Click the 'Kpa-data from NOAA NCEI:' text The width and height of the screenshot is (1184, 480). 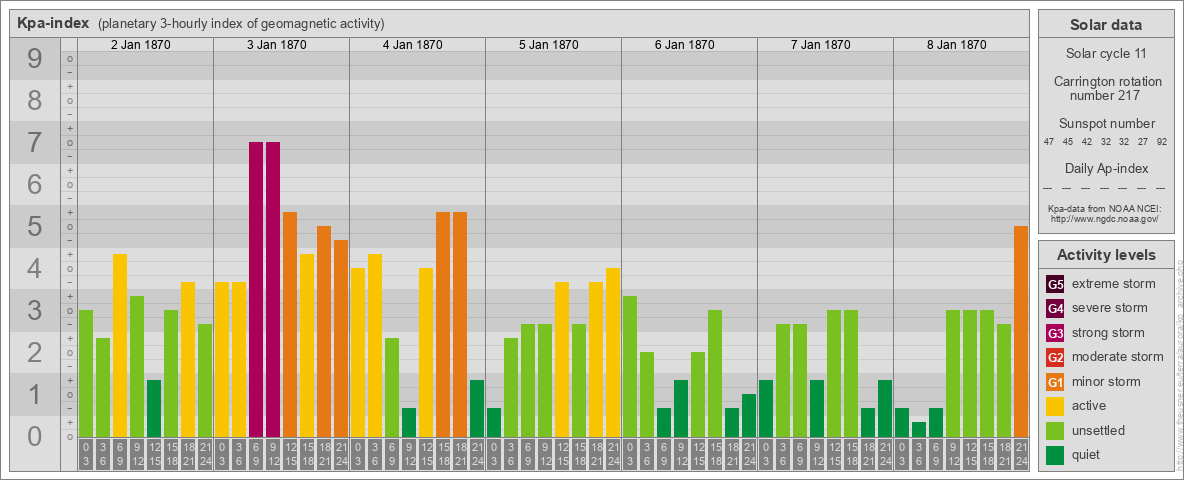[1105, 208]
